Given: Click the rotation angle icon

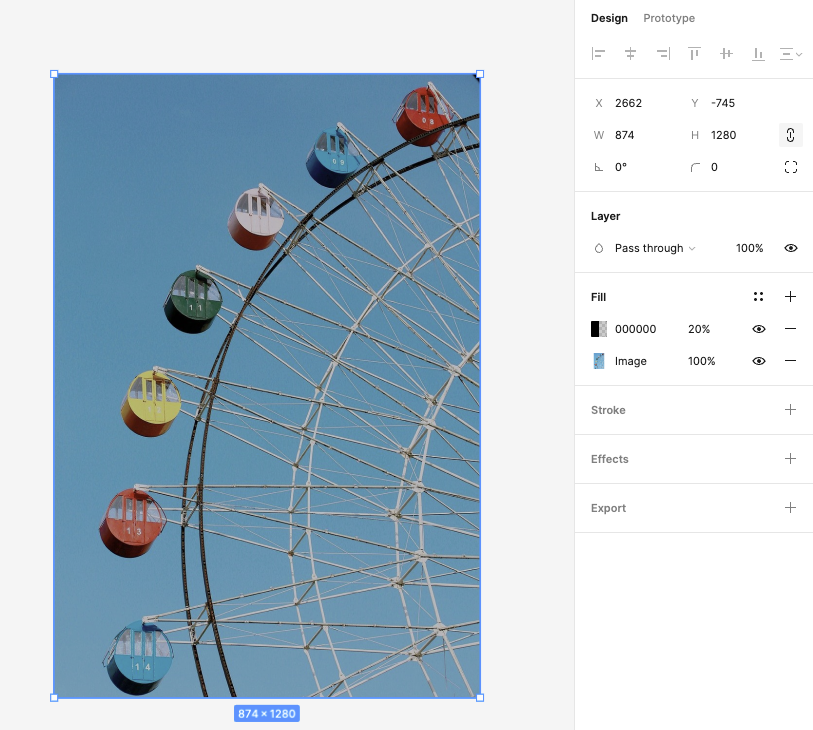Looking at the screenshot, I should [599, 167].
